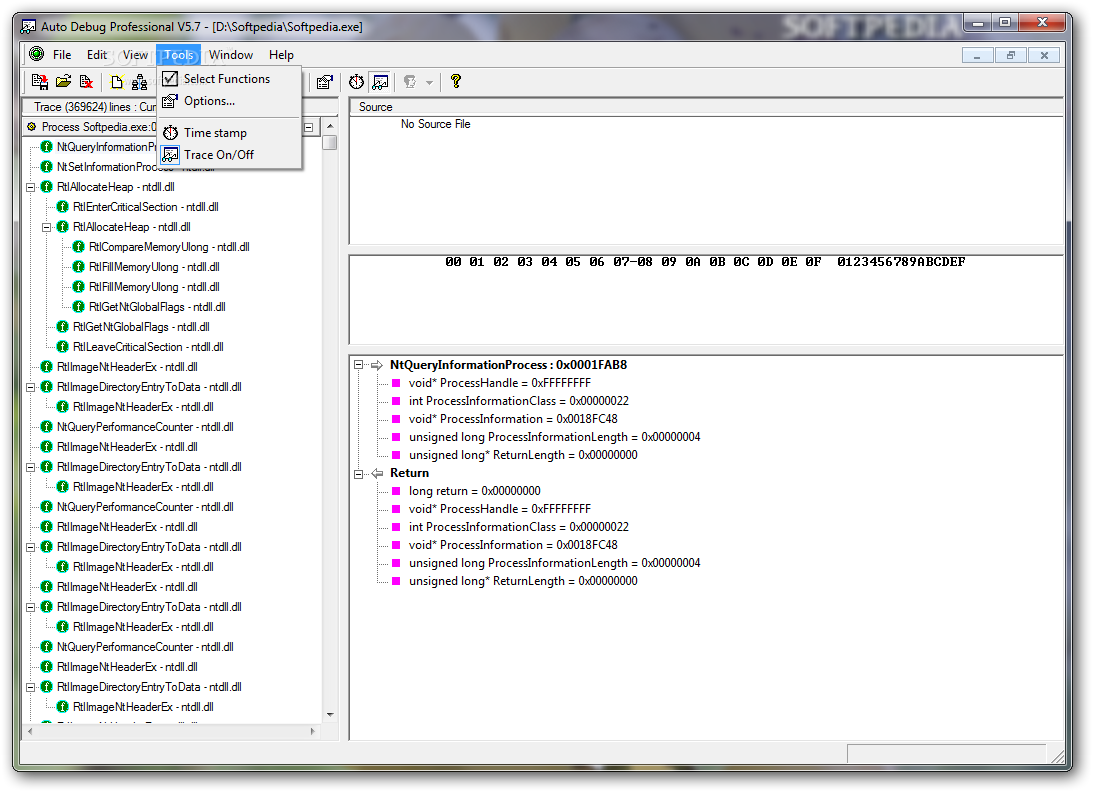The height and width of the screenshot is (792, 1093).
Task: Close the highlighted Tools menu
Action: [x=178, y=54]
